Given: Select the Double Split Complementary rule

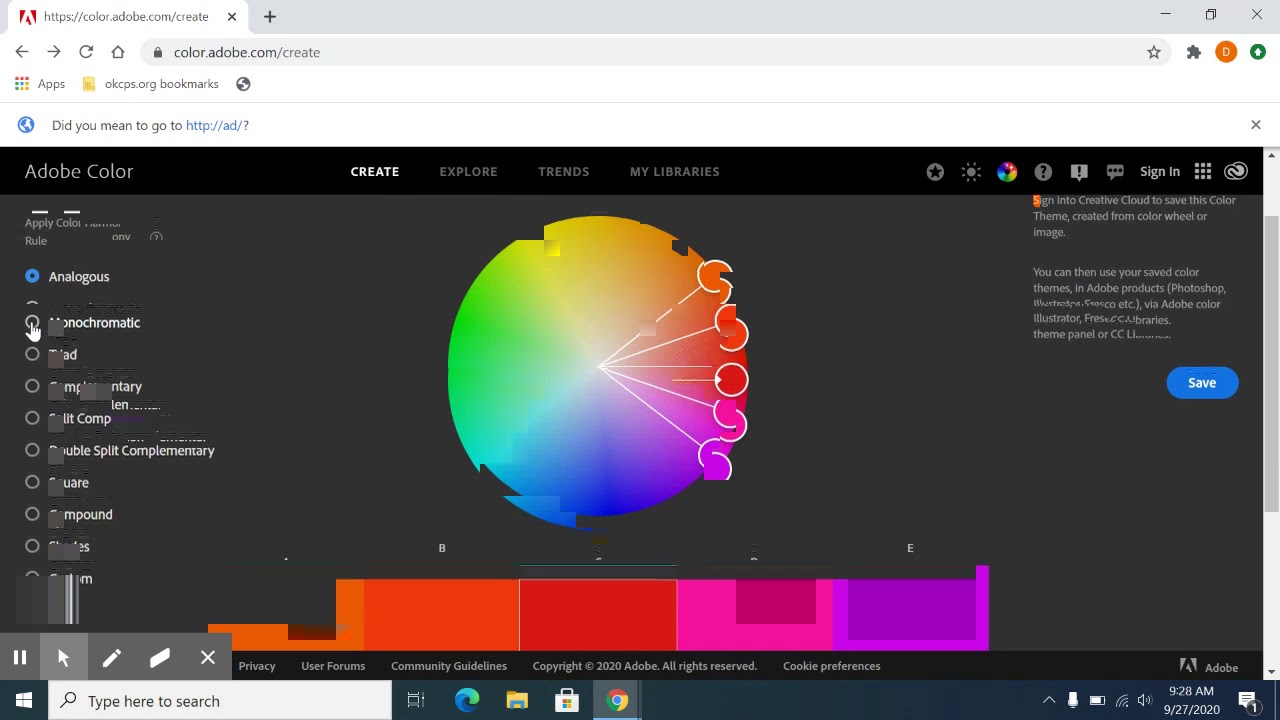Looking at the screenshot, I should tap(32, 450).
